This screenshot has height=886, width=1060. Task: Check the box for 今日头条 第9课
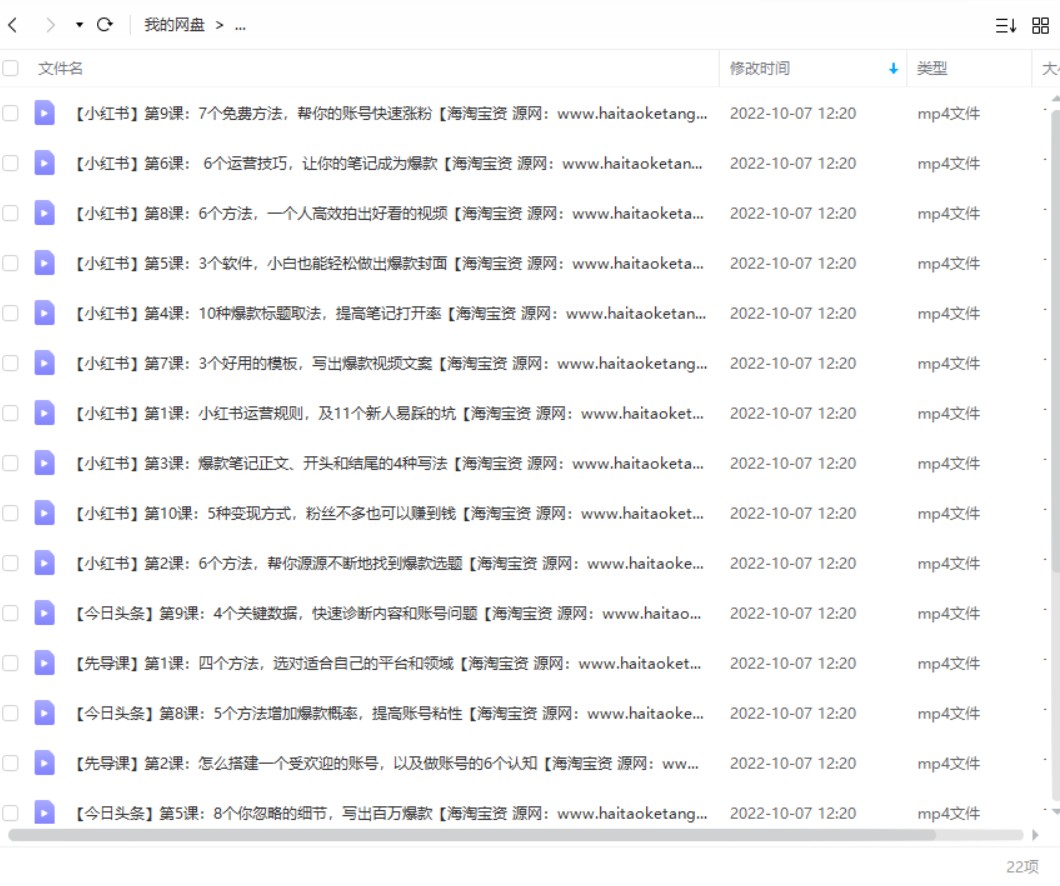click(10, 613)
